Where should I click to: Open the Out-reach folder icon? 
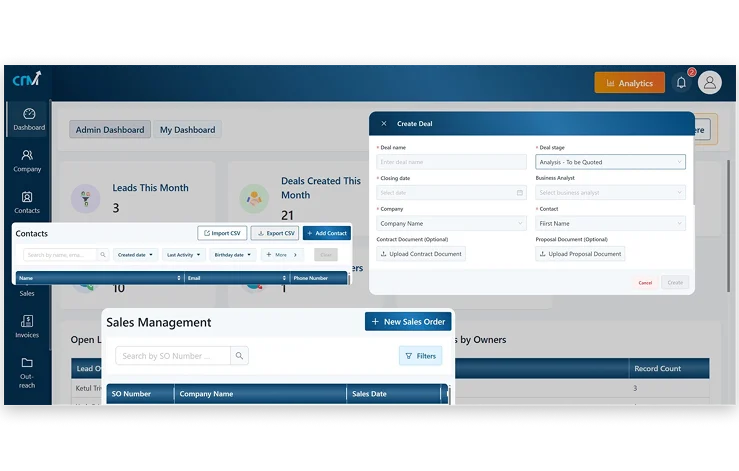27,363
